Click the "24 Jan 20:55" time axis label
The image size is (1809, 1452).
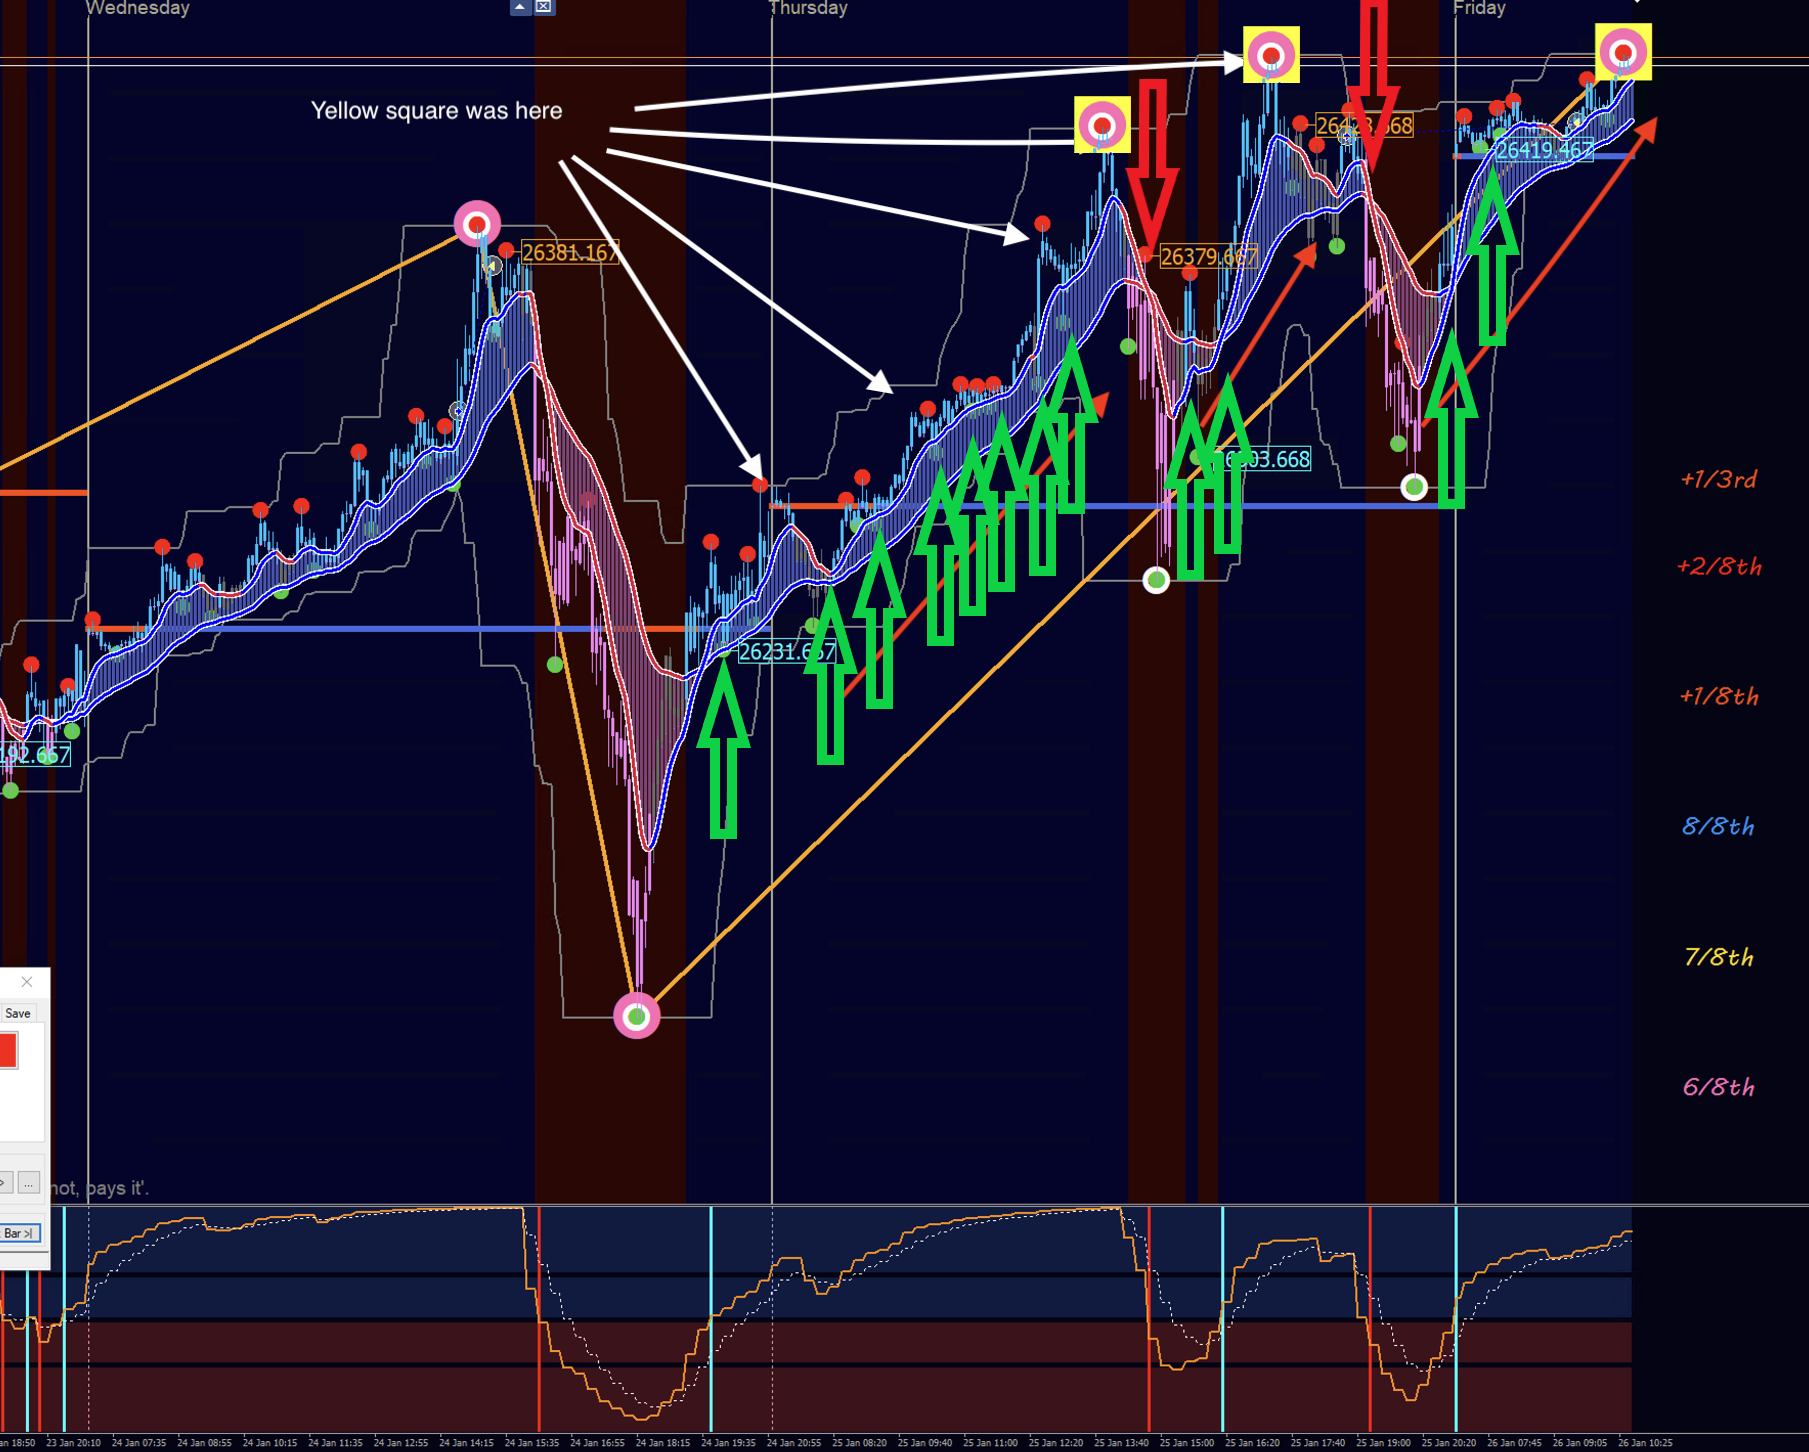coord(794,1443)
